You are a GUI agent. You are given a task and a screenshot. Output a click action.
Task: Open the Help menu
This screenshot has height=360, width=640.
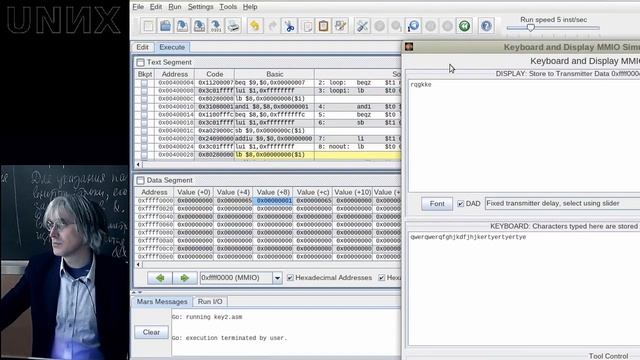(x=250, y=7)
